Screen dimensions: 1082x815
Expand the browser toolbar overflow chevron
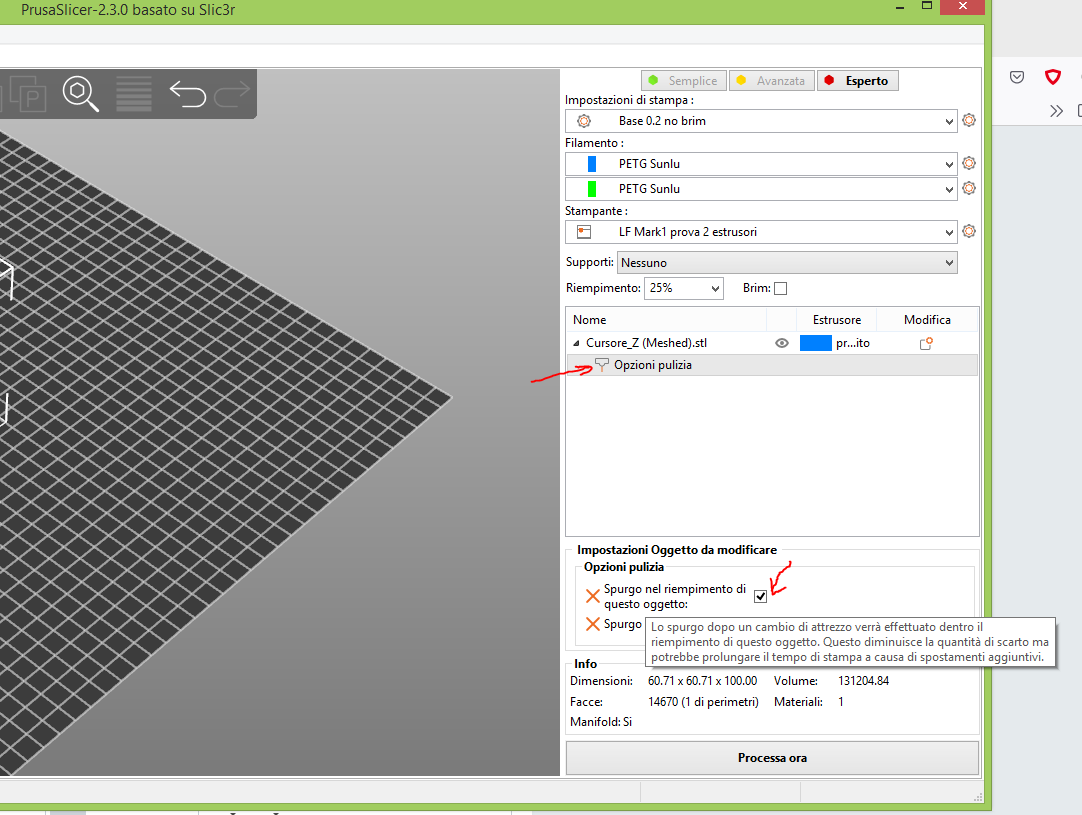pyautogui.click(x=1056, y=111)
